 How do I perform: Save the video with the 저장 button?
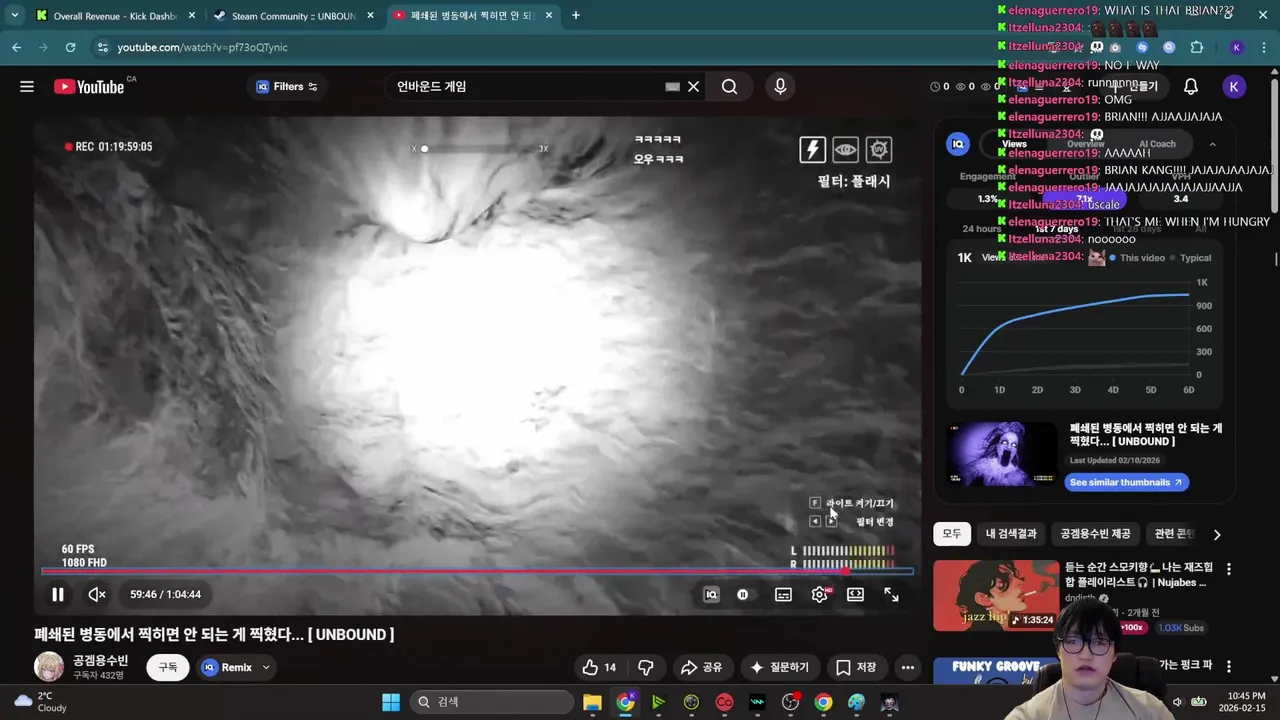point(856,667)
